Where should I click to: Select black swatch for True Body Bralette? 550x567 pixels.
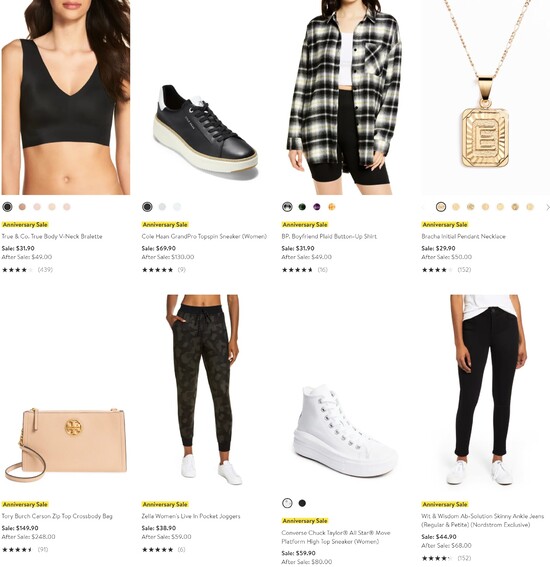[x=7, y=207]
